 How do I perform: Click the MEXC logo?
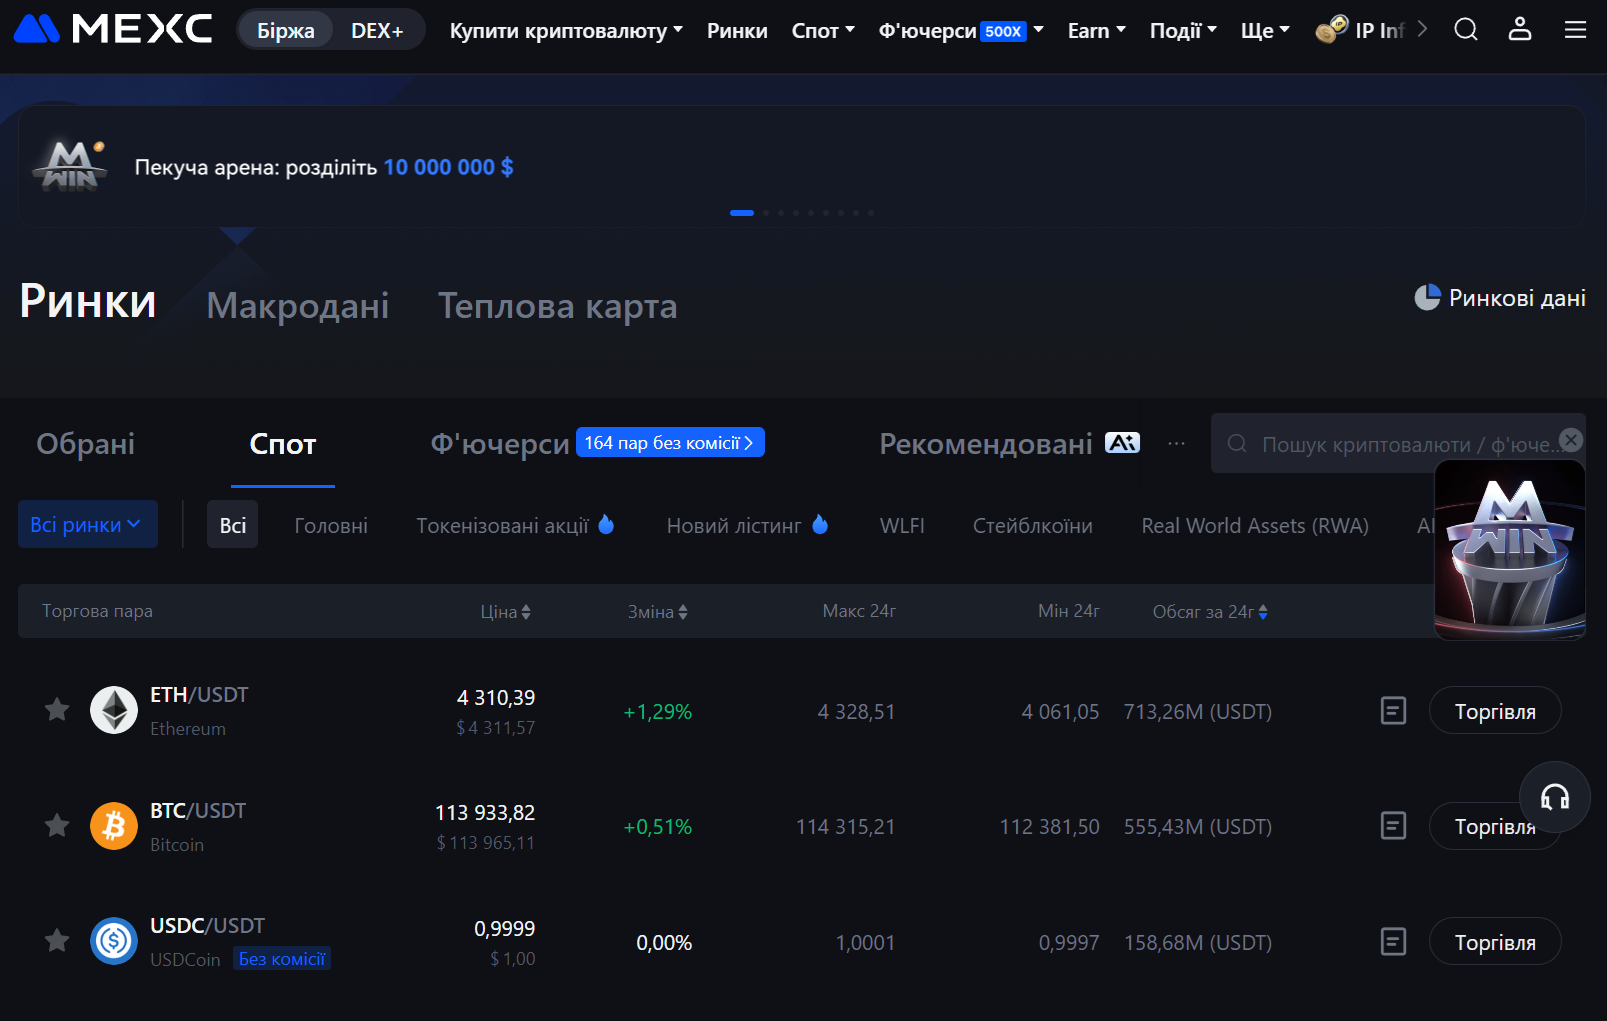pyautogui.click(x=113, y=29)
